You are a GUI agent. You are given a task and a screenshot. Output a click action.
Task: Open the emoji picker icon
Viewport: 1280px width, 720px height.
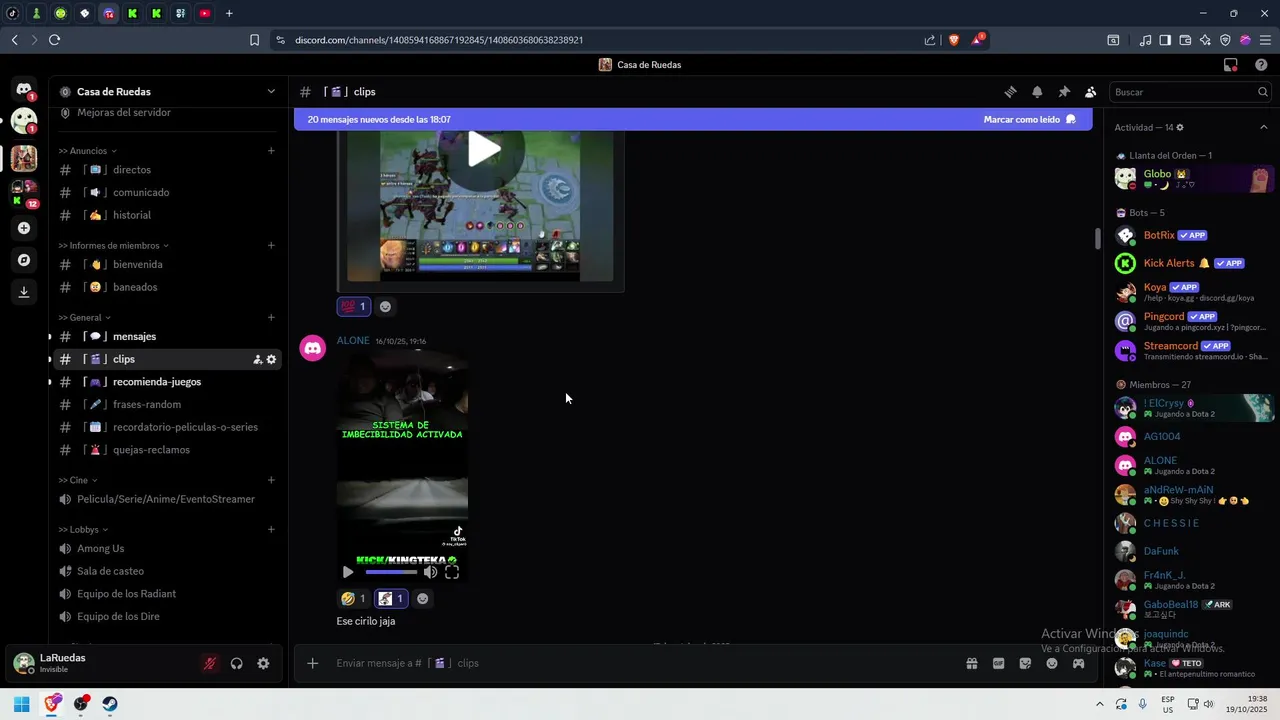coord(1052,663)
